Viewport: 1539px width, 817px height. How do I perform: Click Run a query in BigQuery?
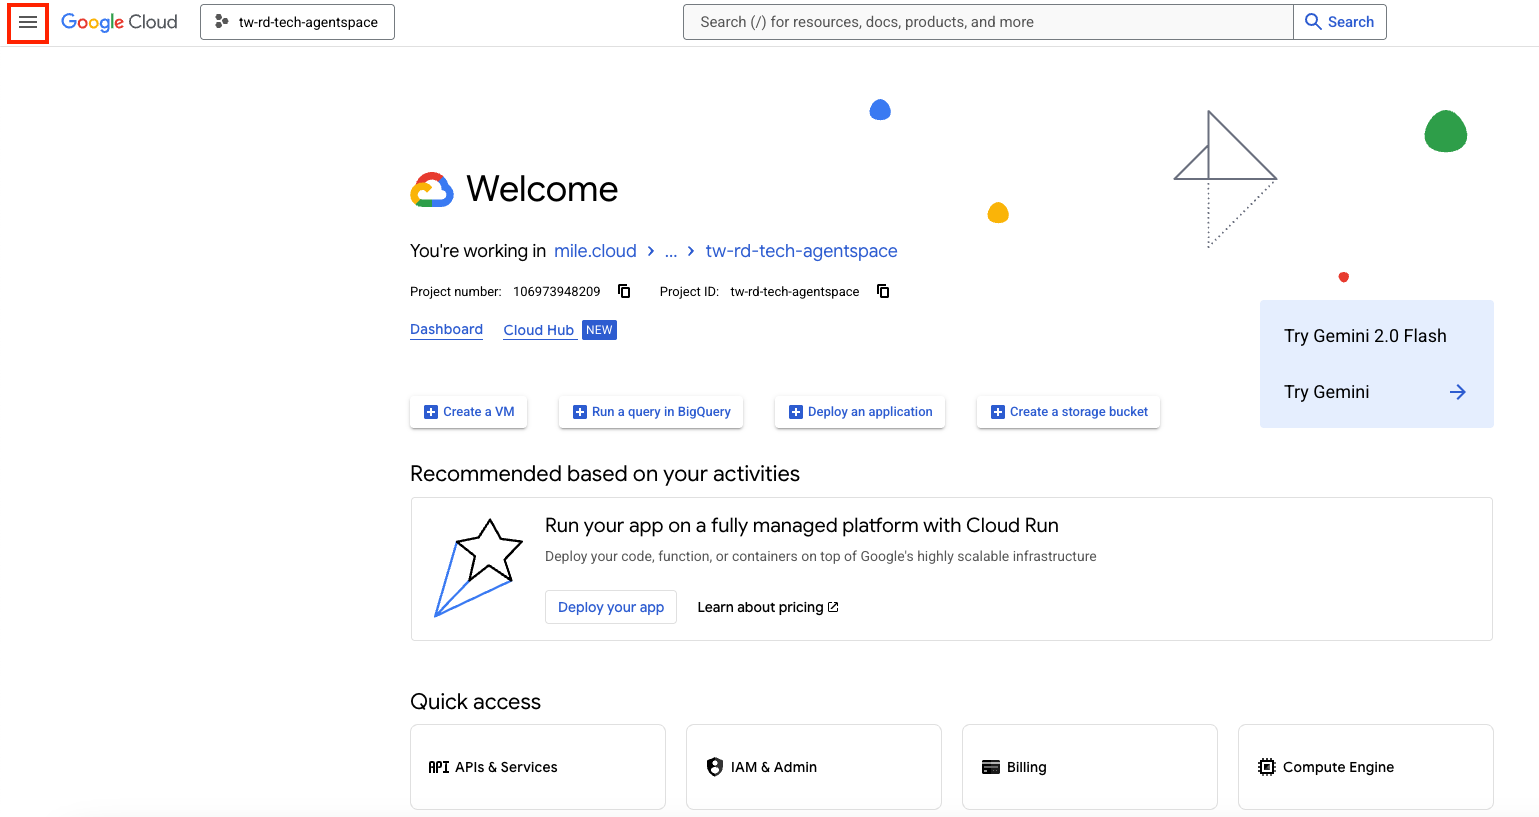tap(651, 412)
